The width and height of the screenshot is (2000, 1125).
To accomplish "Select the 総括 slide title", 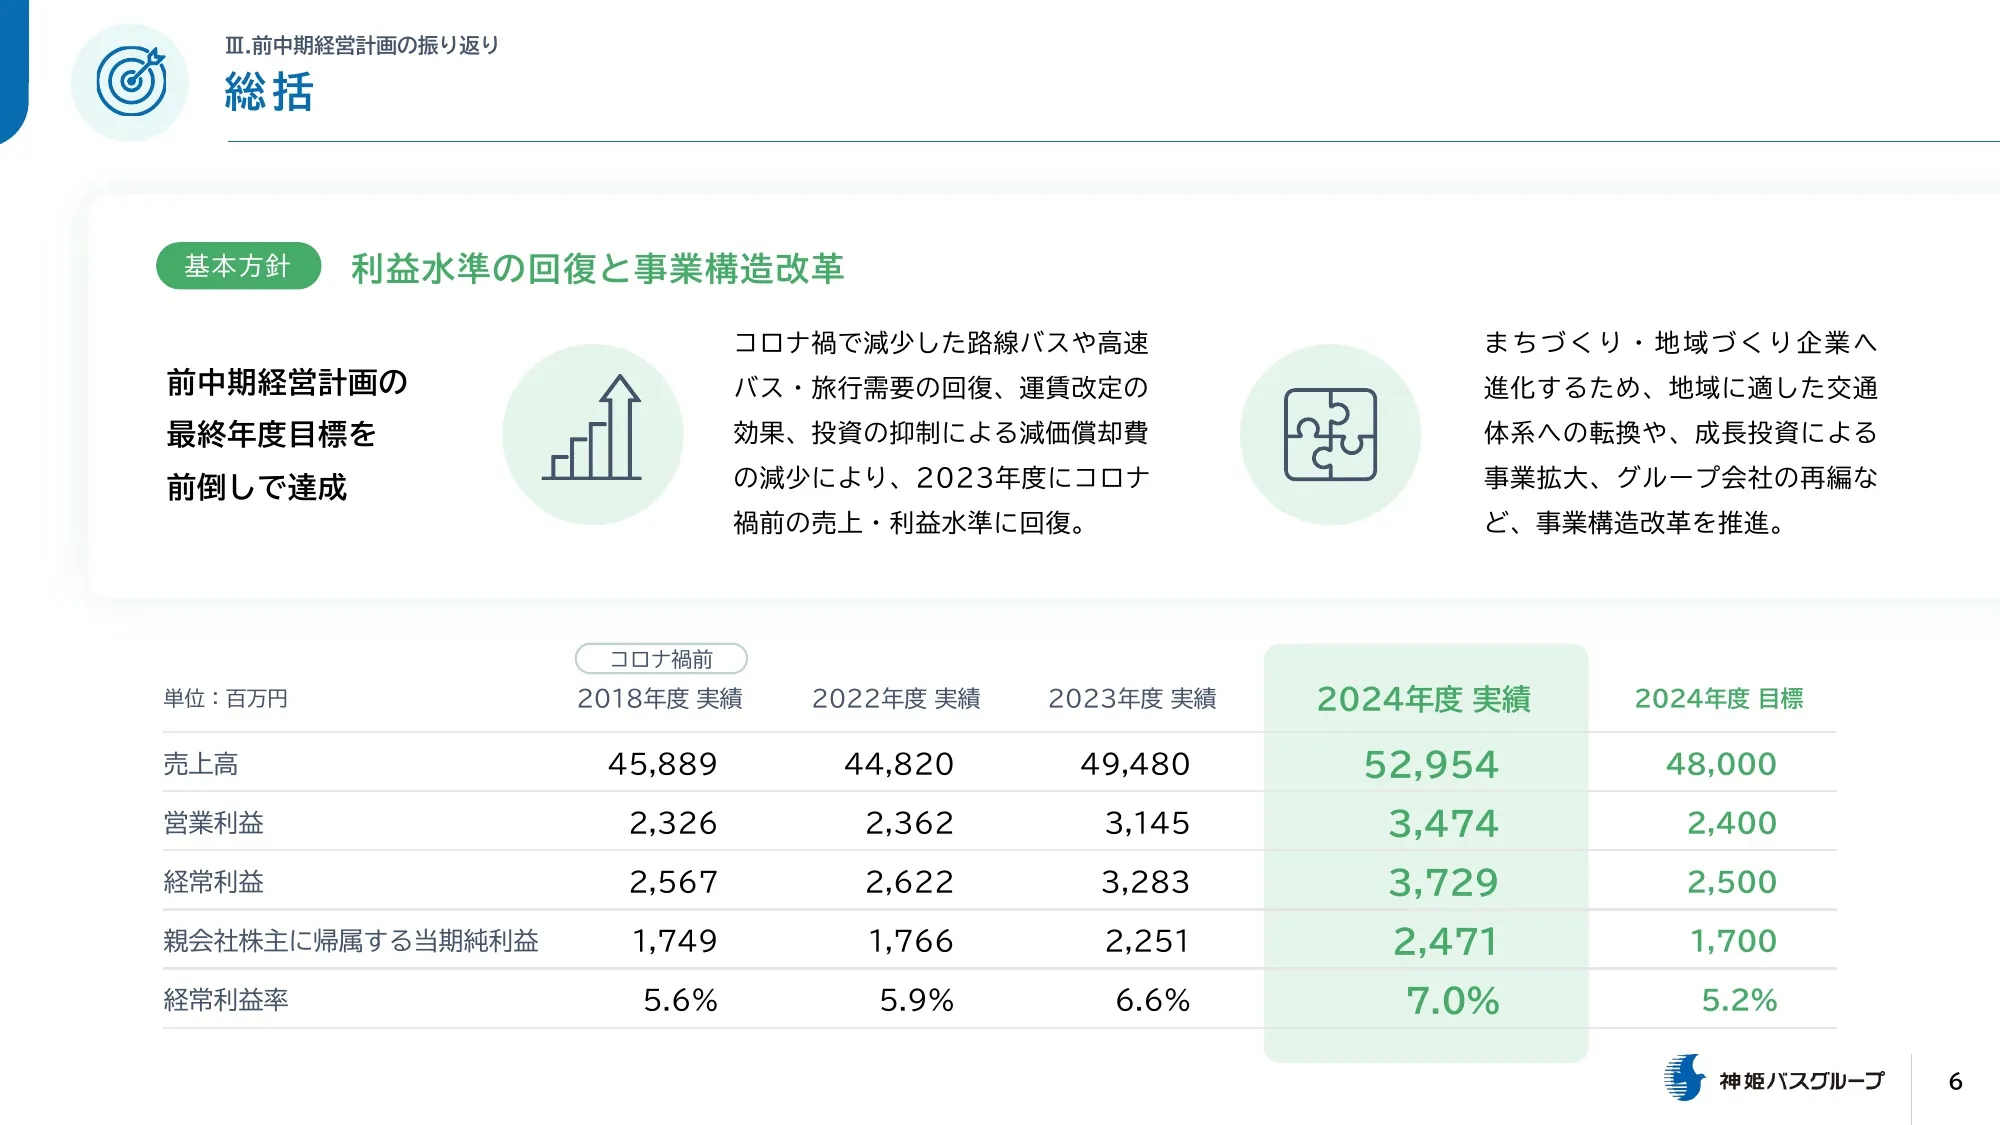I will pos(269,92).
